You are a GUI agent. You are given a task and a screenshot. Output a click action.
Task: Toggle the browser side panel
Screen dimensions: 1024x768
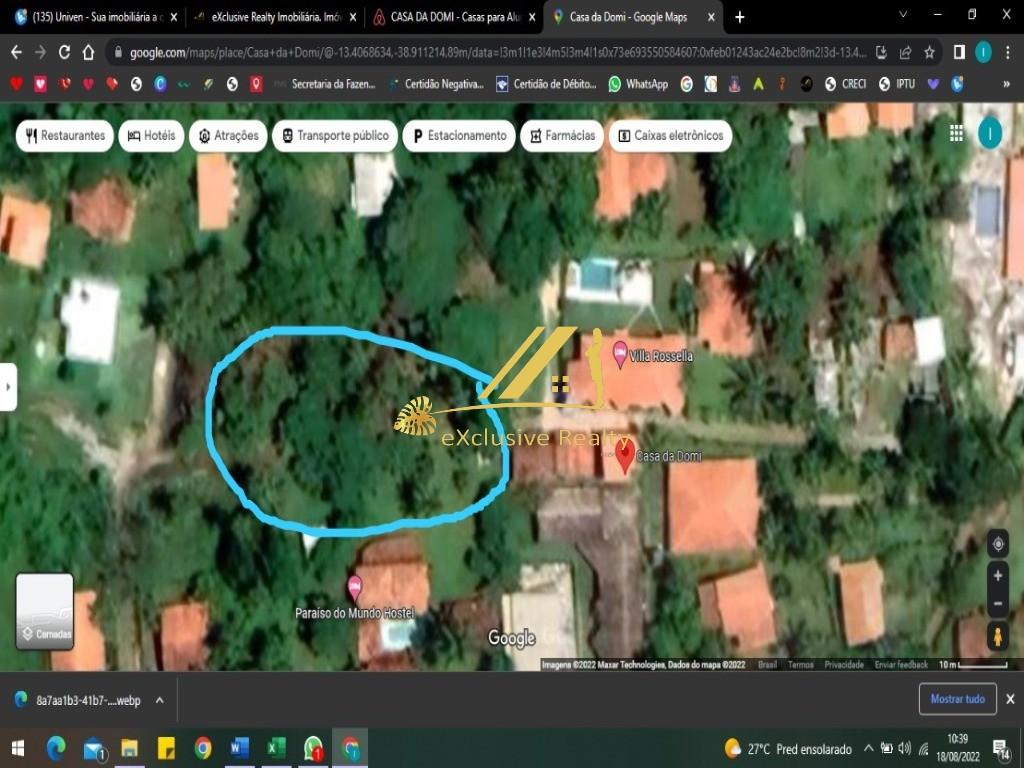(959, 52)
